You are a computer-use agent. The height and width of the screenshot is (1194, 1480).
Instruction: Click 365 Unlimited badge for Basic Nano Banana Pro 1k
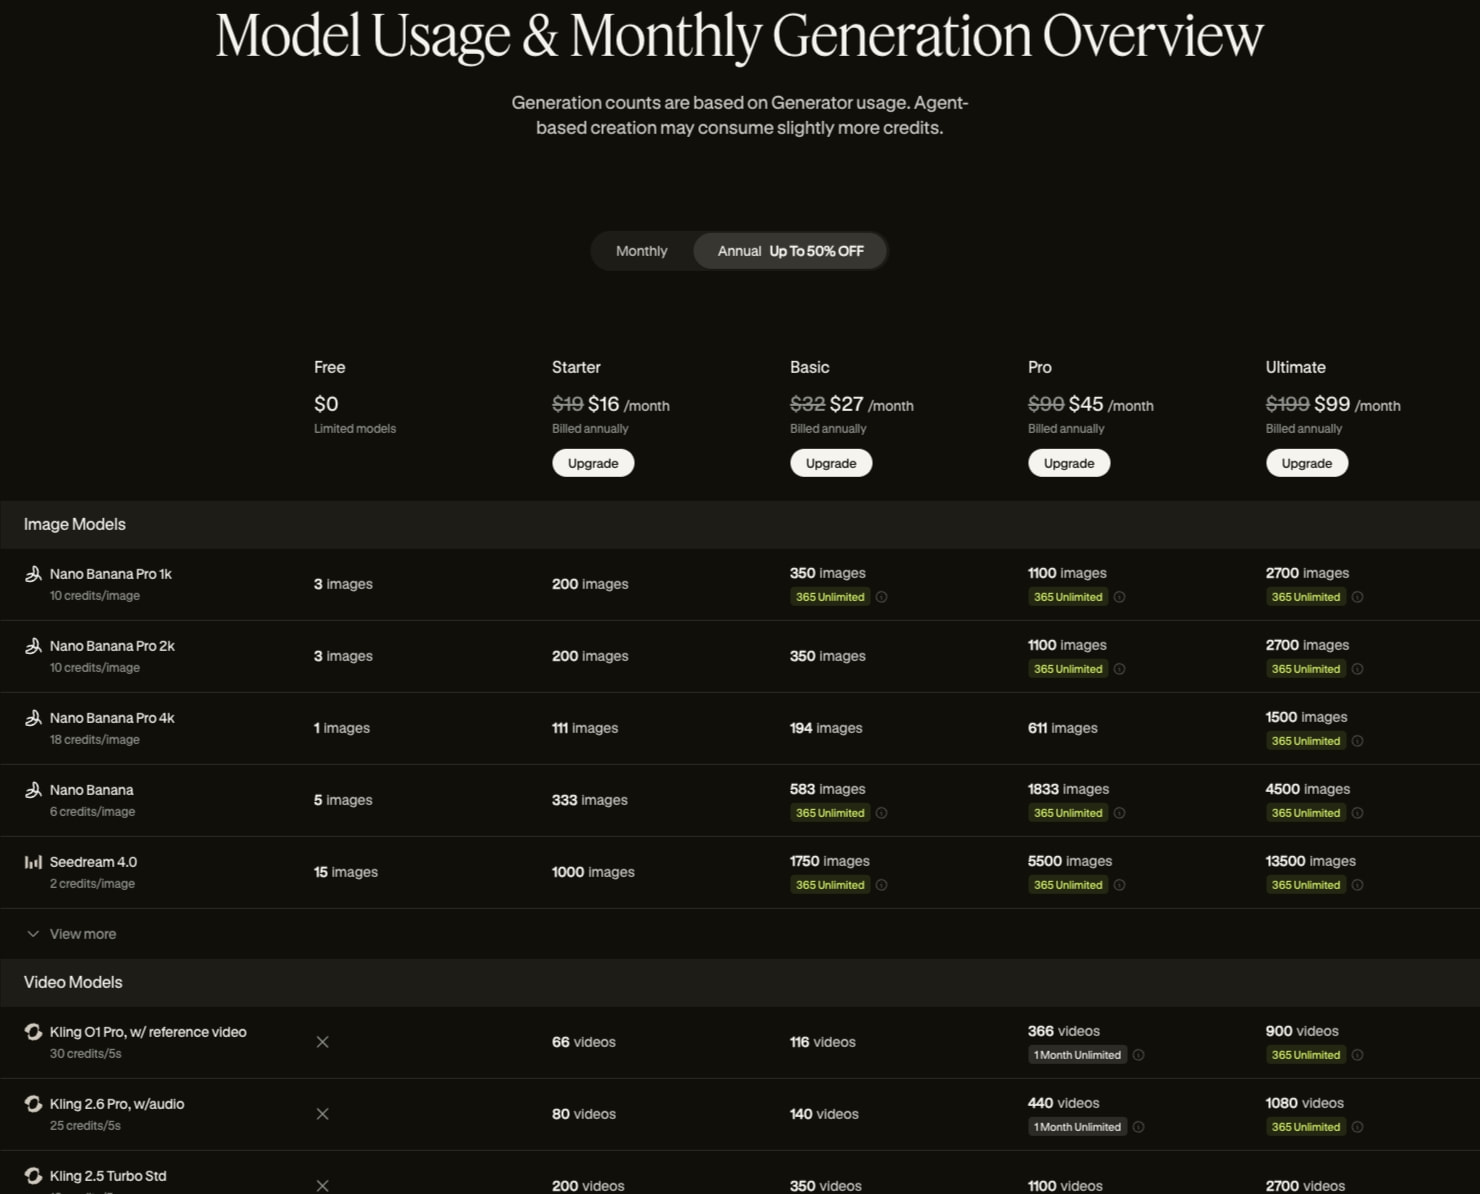tap(830, 597)
